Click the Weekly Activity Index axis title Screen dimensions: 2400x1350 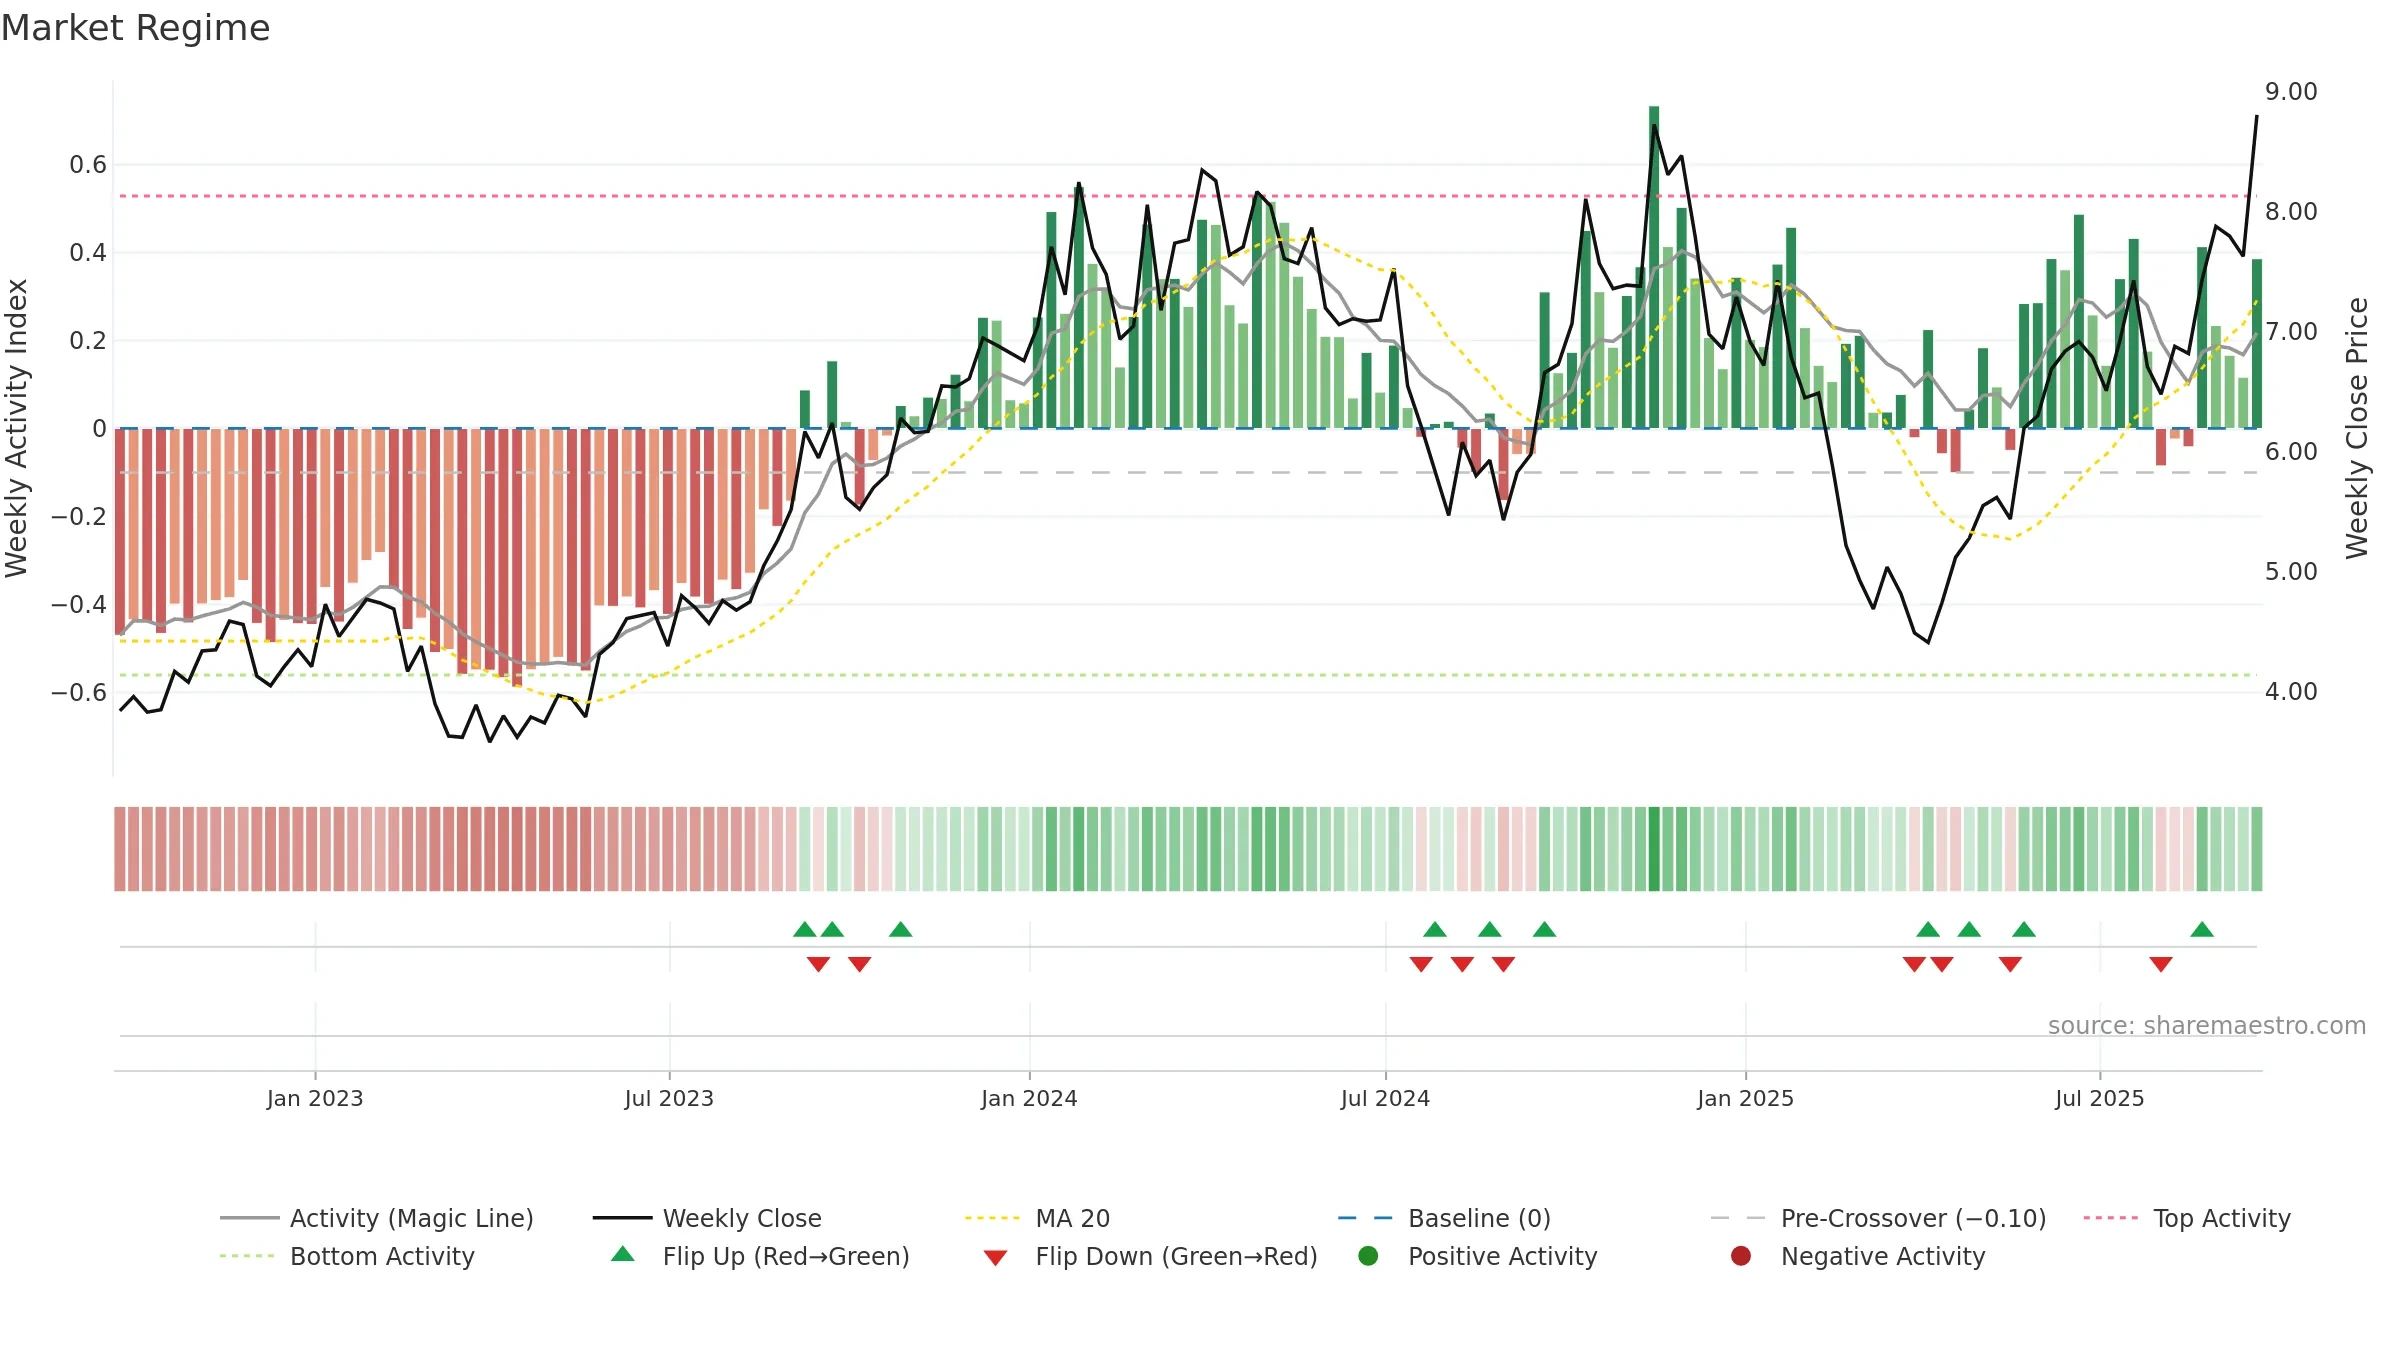point(17,428)
